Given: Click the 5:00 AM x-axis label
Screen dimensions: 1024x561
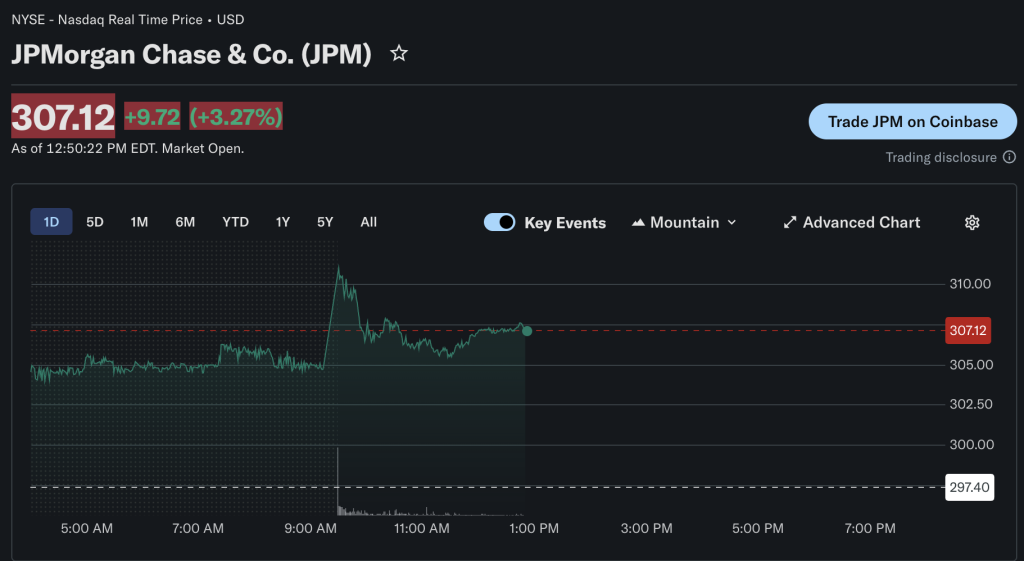Looking at the screenshot, I should [x=87, y=528].
